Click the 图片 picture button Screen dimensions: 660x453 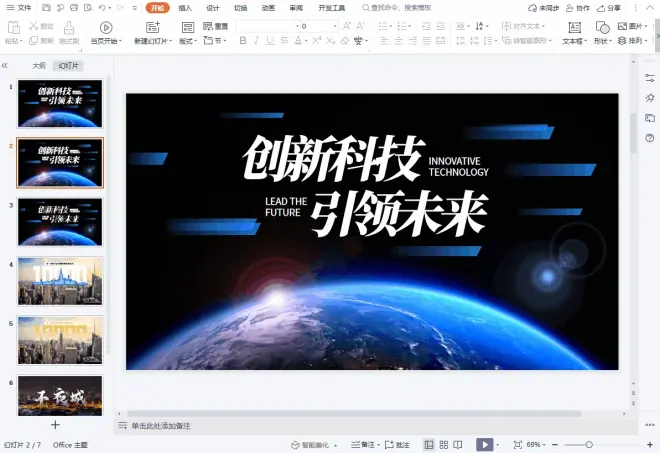pyautogui.click(x=632, y=26)
